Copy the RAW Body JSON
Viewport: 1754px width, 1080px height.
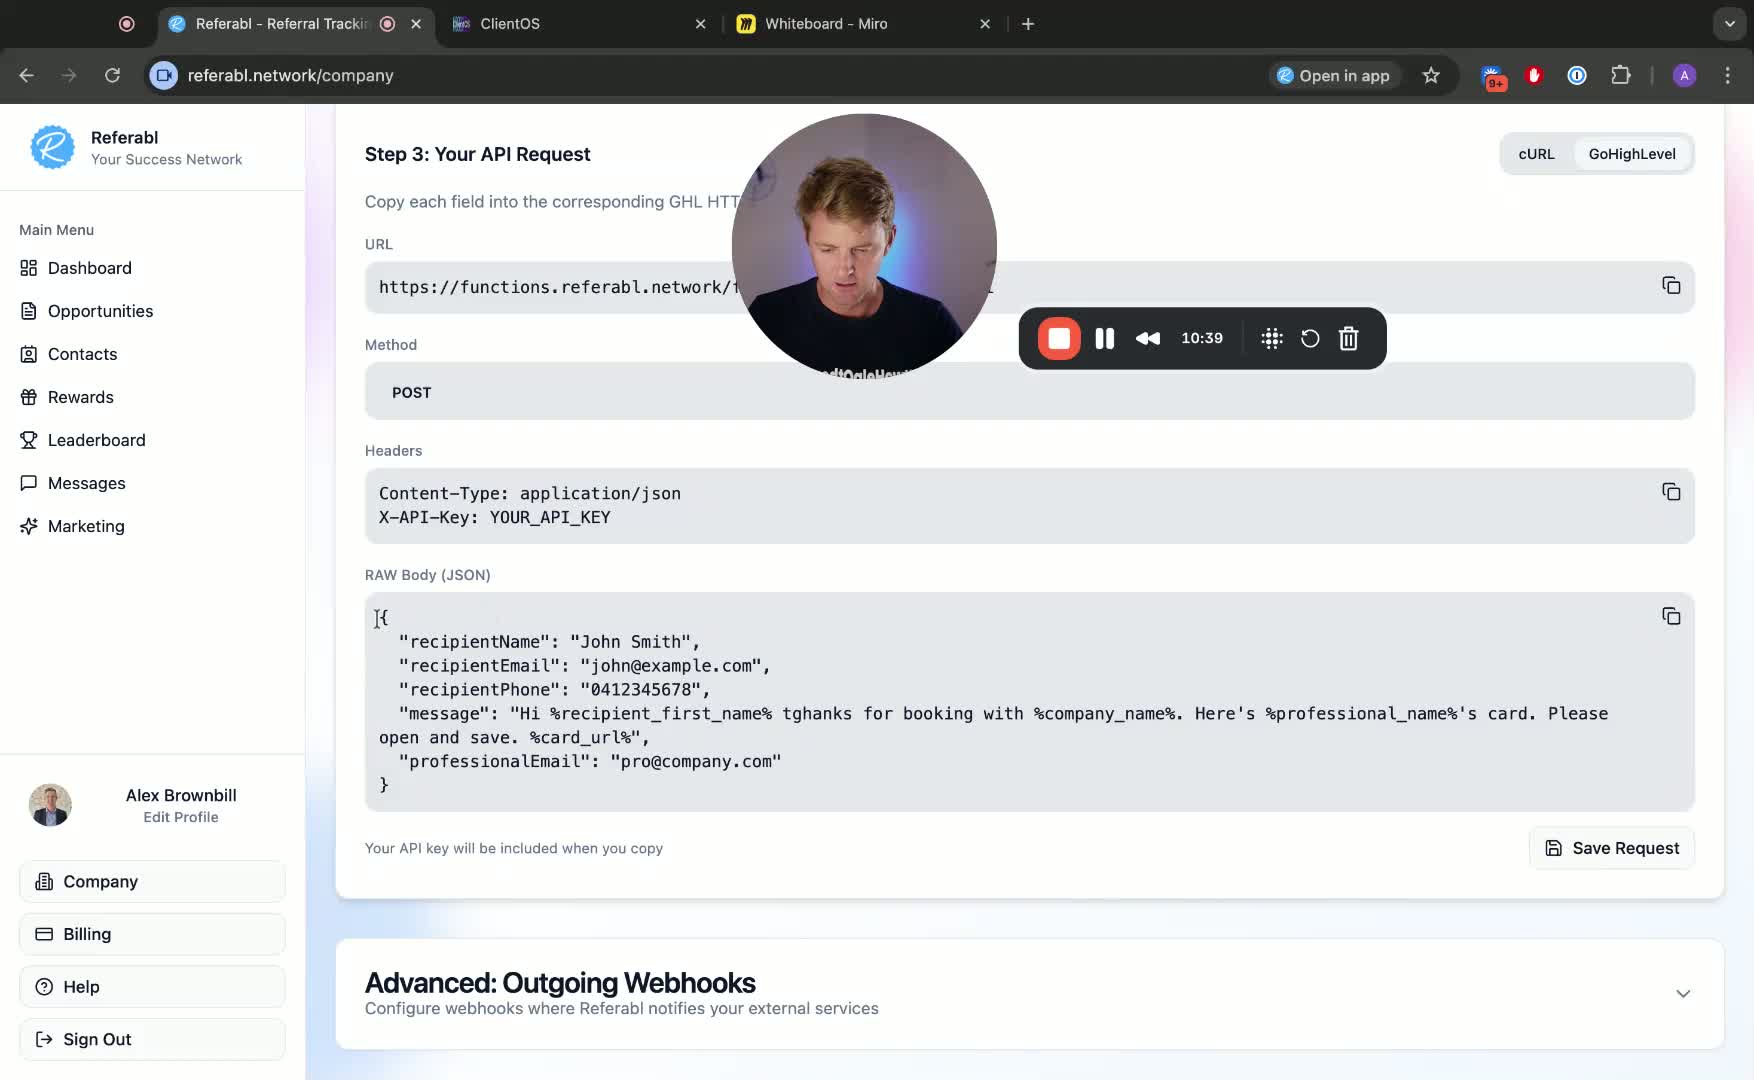tap(1671, 616)
